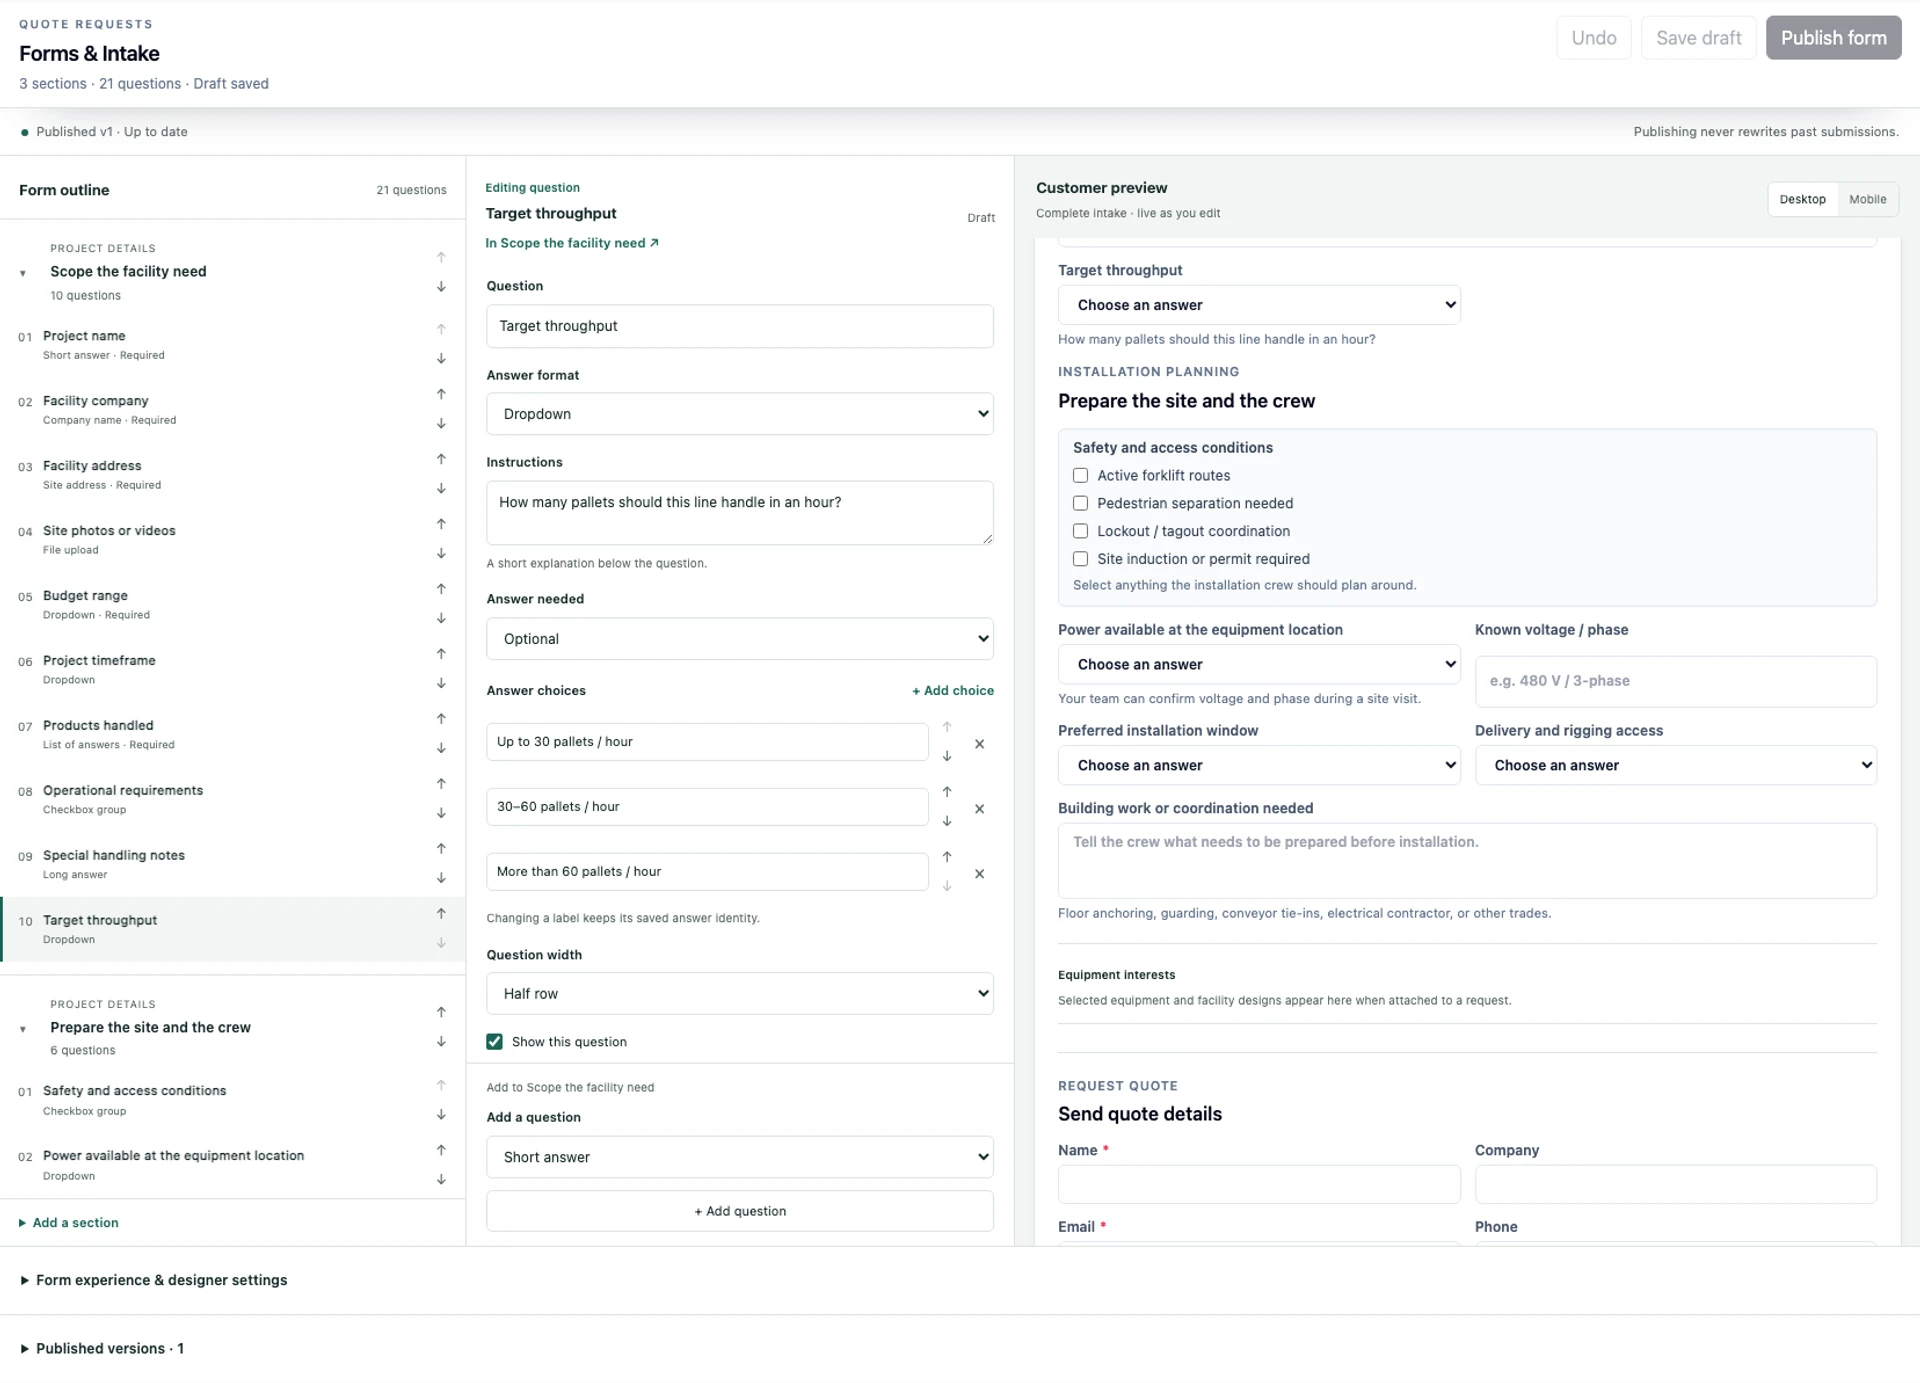
Task: Click Building work coordination textarea
Action: pyautogui.click(x=1467, y=861)
